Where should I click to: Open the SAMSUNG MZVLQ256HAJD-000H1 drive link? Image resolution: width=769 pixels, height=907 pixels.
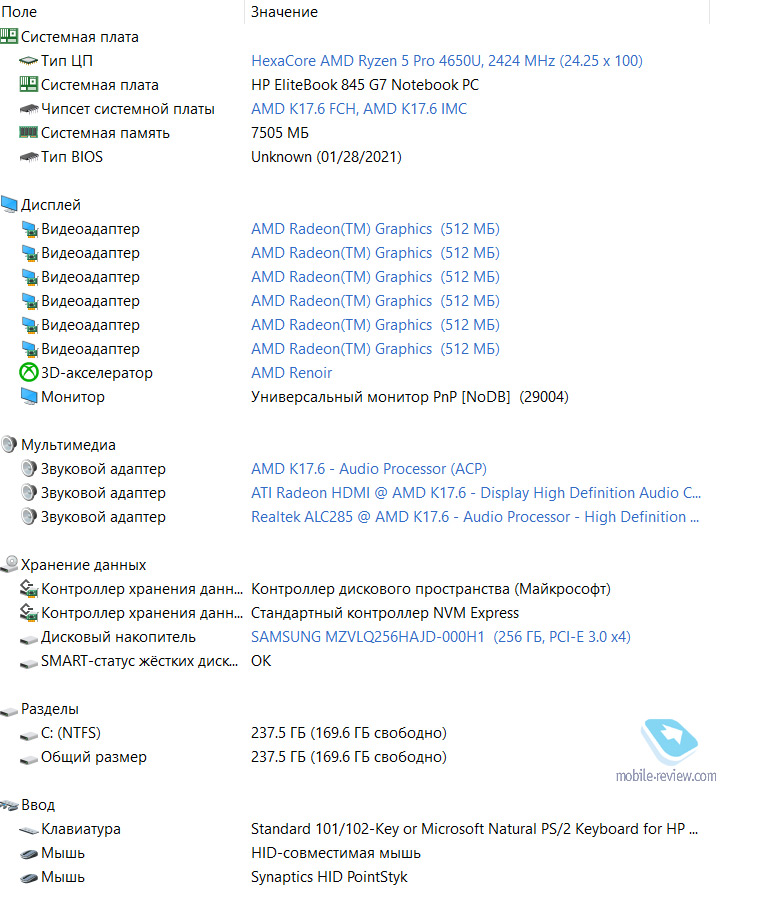click(441, 637)
